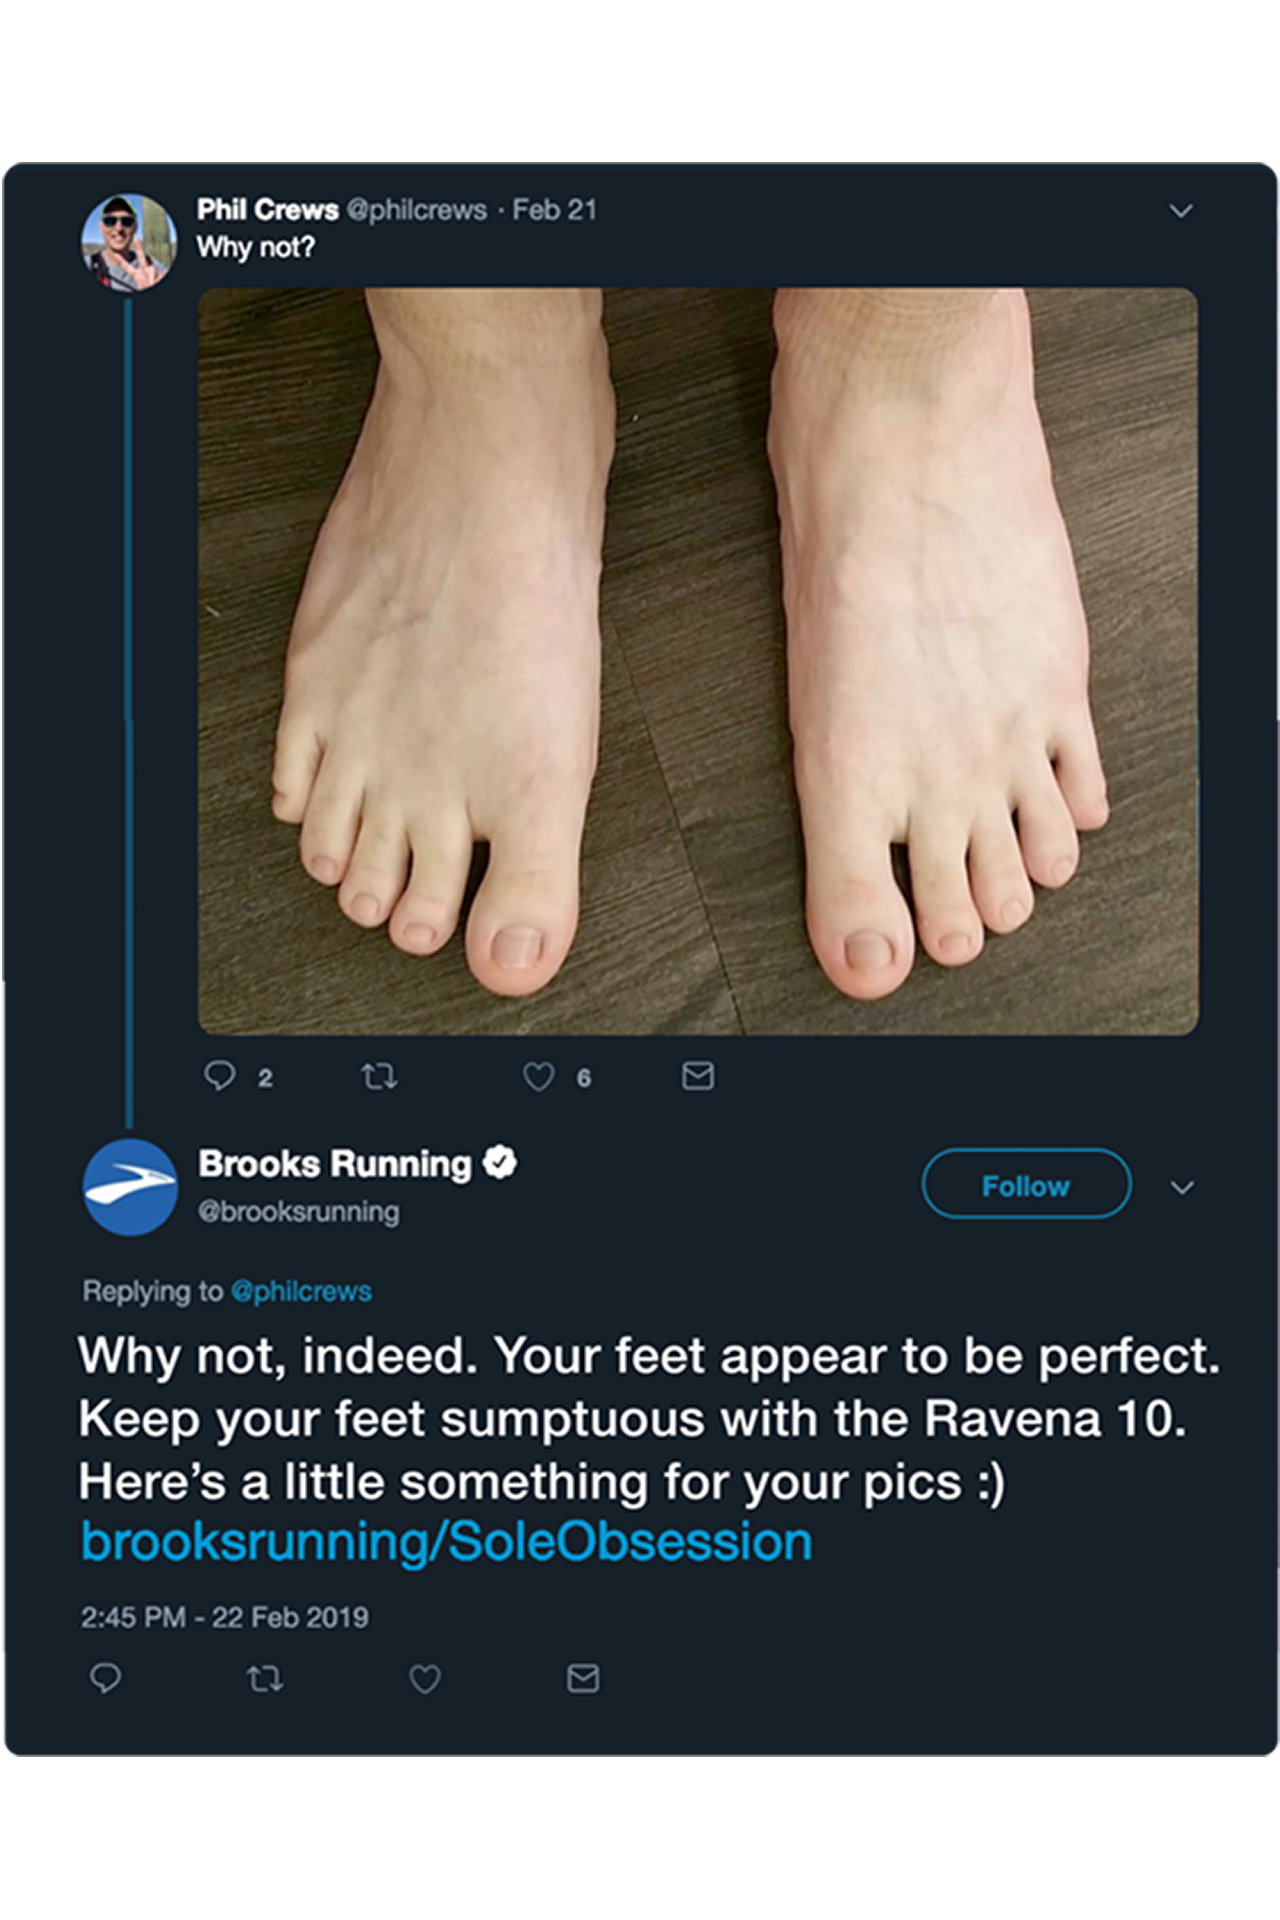
Task: Open the brooksrunning/SoleObsession link
Action: coord(446,1542)
